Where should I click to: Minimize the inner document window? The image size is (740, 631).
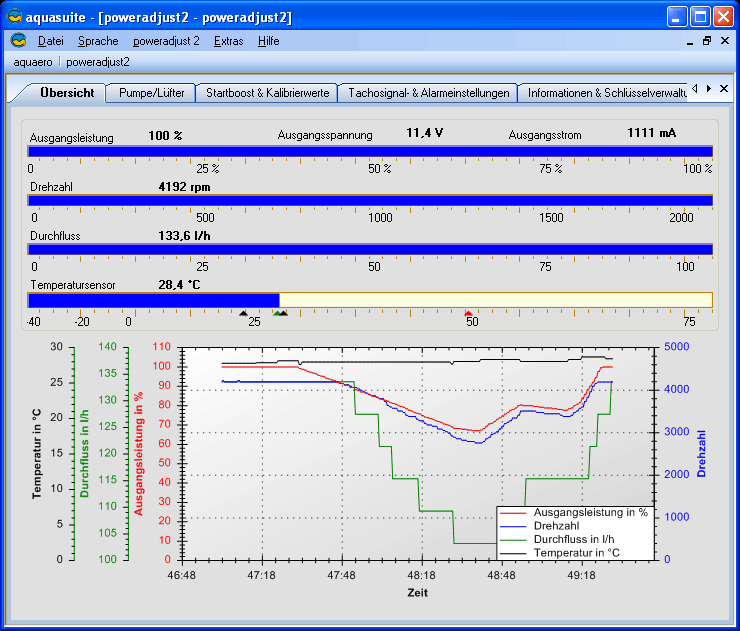tap(690, 42)
